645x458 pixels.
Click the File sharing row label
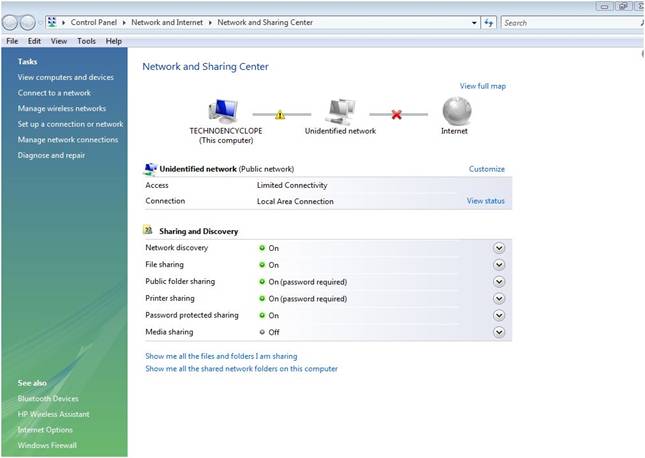pyautogui.click(x=165, y=264)
